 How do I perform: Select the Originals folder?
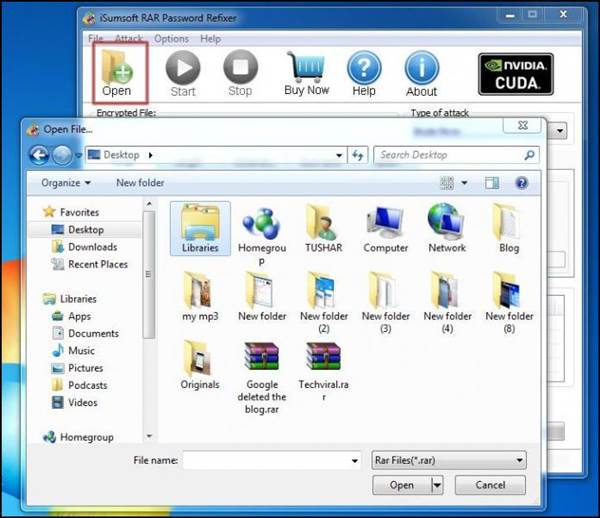(200, 365)
